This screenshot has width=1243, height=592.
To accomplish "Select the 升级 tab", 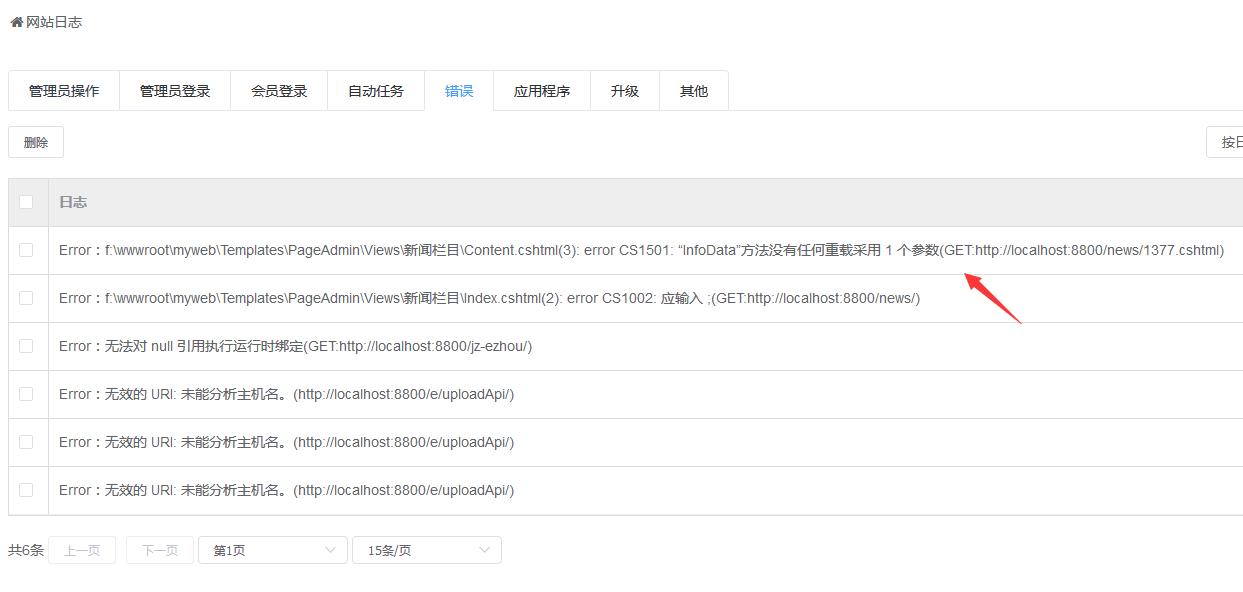I will pos(624,90).
